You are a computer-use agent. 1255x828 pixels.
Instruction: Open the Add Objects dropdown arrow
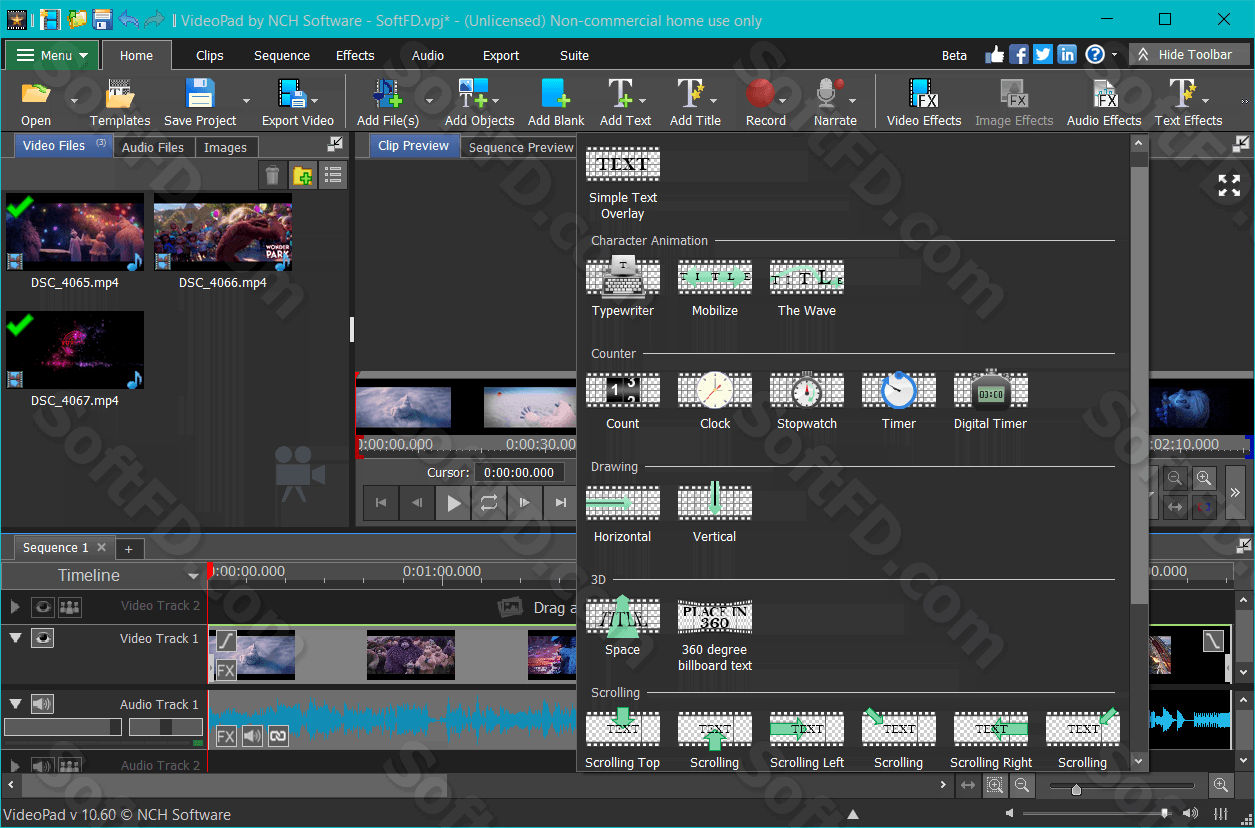pyautogui.click(x=495, y=100)
